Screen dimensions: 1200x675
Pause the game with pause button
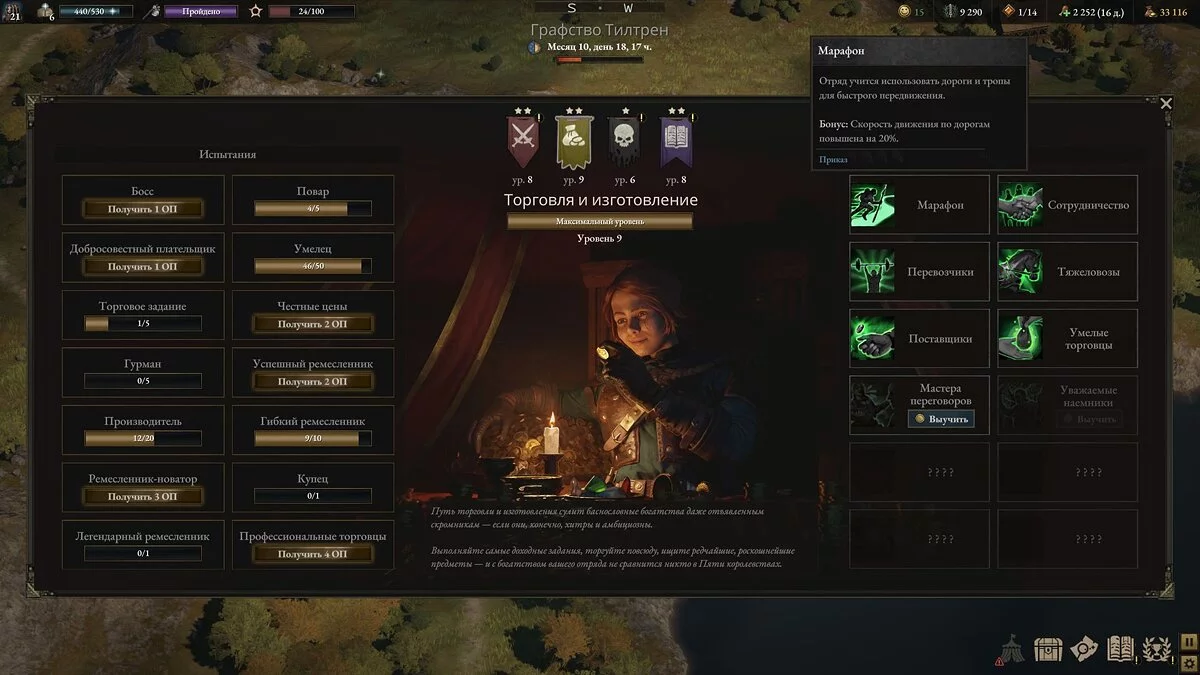(1189, 641)
